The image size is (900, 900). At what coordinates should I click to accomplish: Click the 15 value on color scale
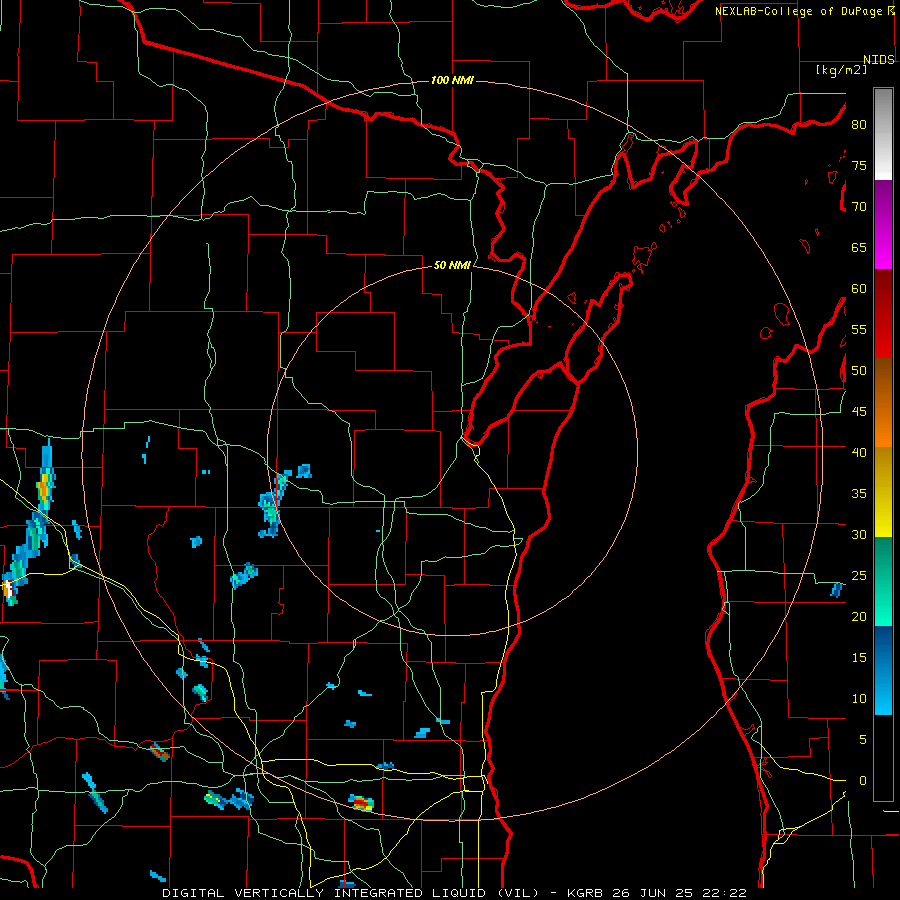[859, 658]
